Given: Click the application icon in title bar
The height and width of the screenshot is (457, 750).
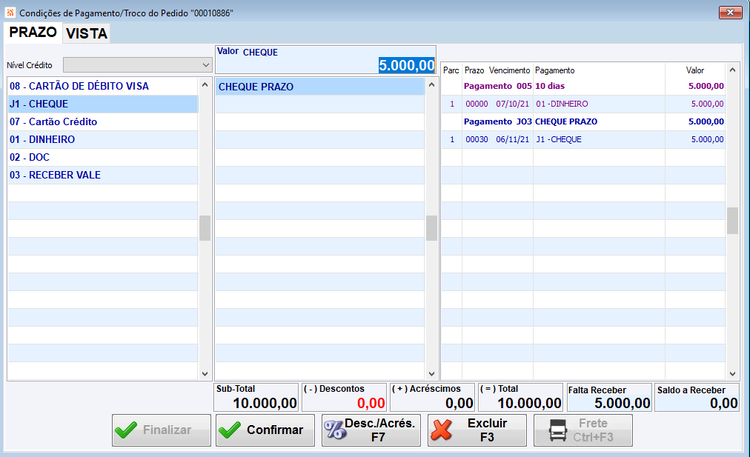Looking at the screenshot, I should pyautogui.click(x=10, y=12).
